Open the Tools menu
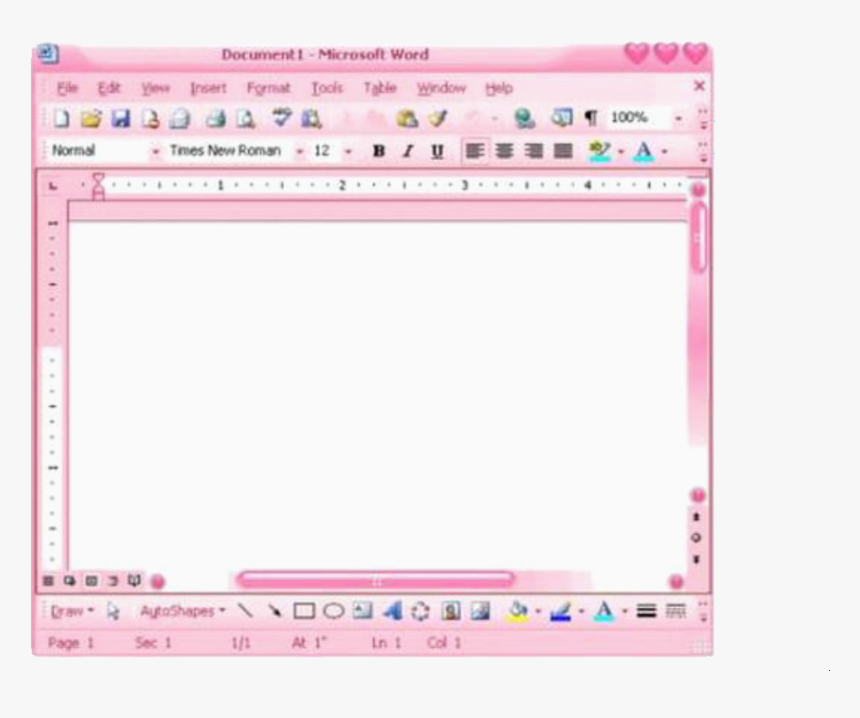Image resolution: width=860 pixels, height=718 pixels. click(x=327, y=88)
